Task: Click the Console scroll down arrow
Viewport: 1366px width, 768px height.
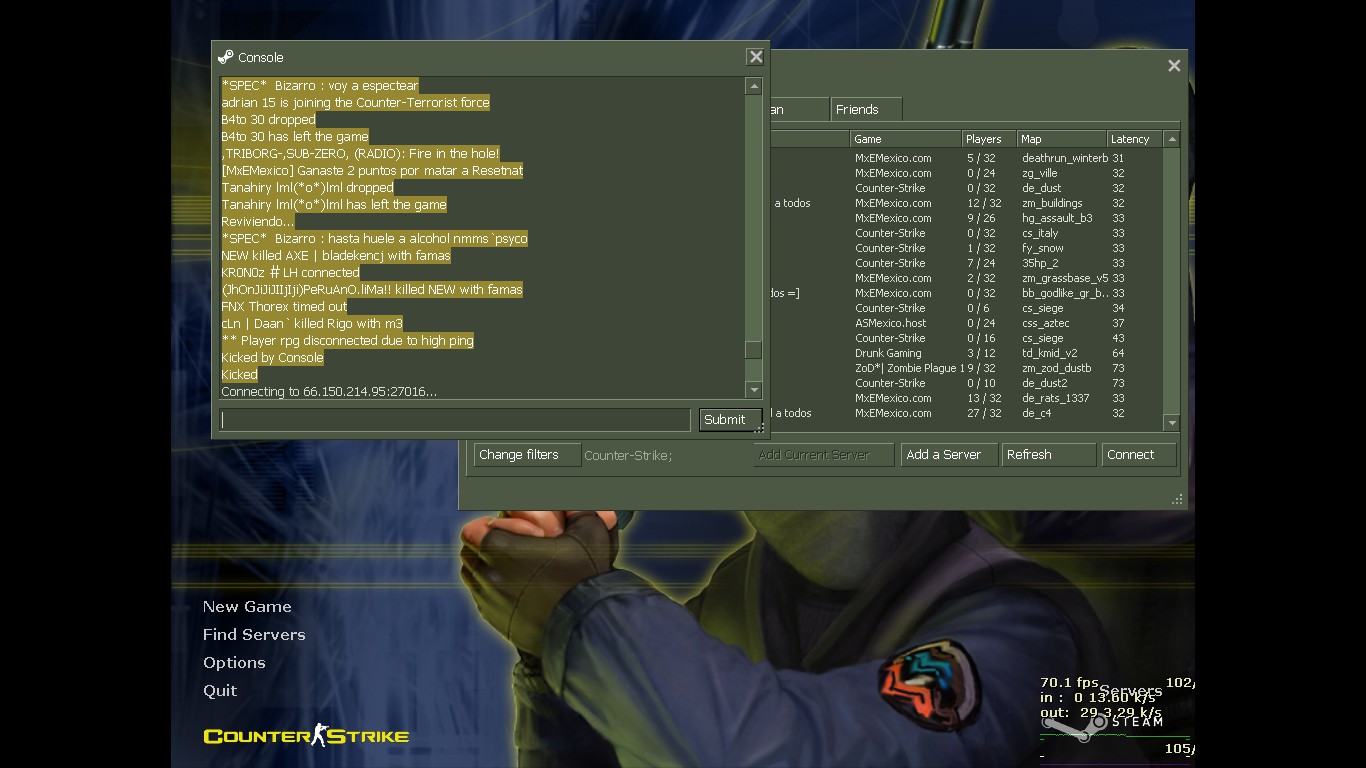Action: pos(754,391)
